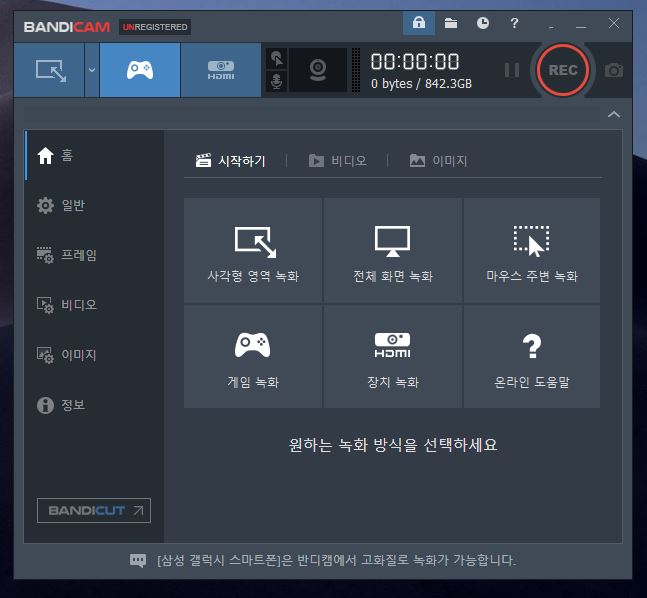647x598 pixels.
Task: Click the speech bubble tip icon
Action: pyautogui.click(x=138, y=560)
